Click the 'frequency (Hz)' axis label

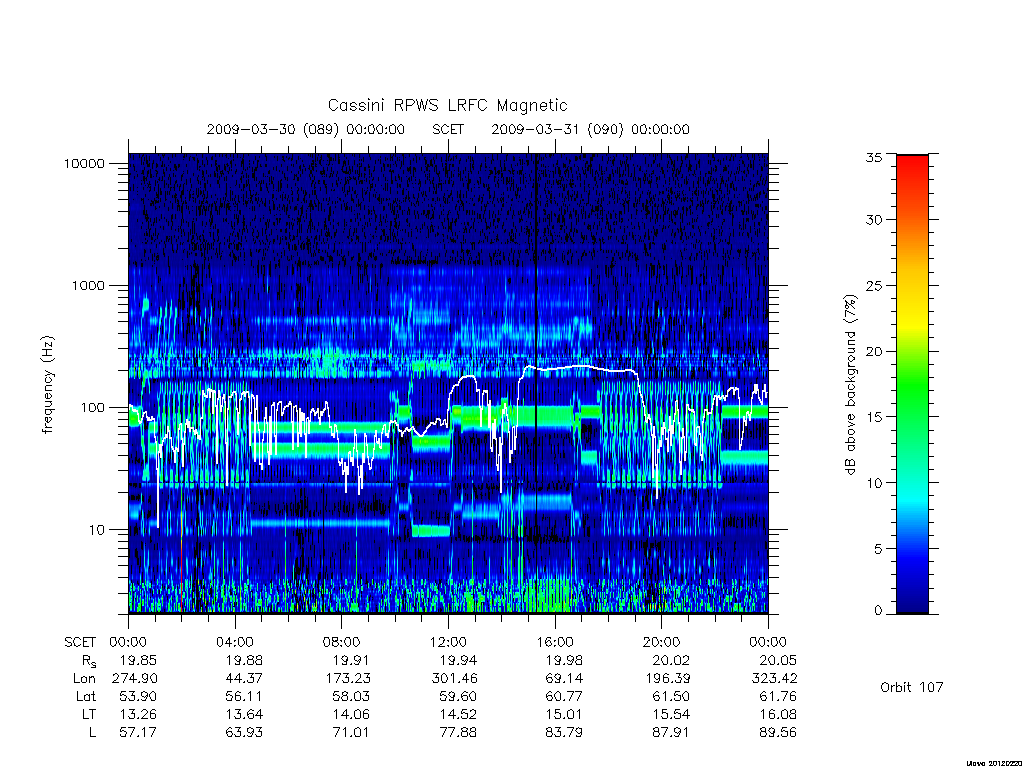[48, 385]
